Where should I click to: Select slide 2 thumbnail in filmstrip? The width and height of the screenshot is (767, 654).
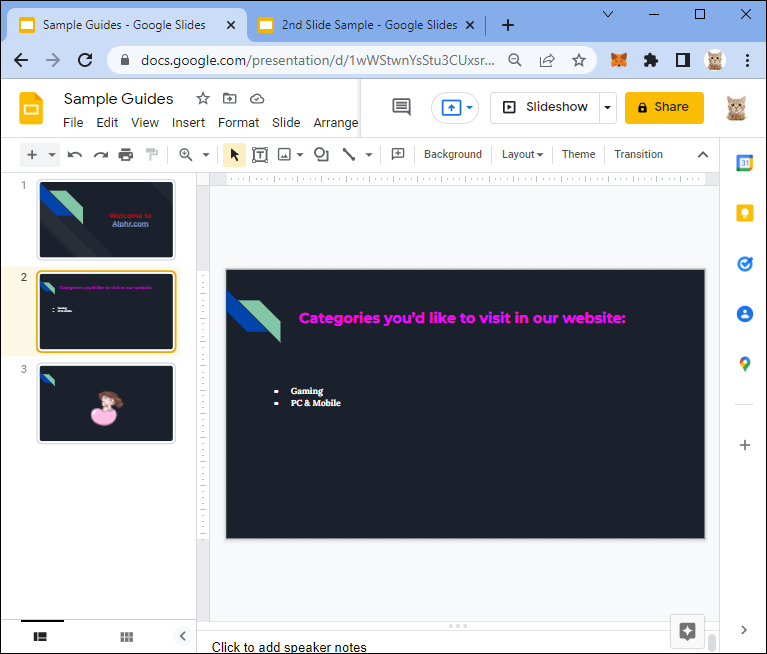tap(106, 312)
